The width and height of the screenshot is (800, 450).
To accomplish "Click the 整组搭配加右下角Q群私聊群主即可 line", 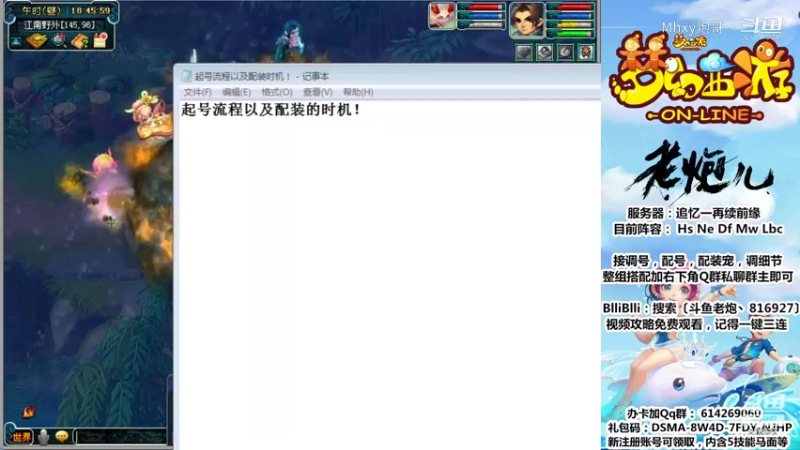I will pos(697,277).
